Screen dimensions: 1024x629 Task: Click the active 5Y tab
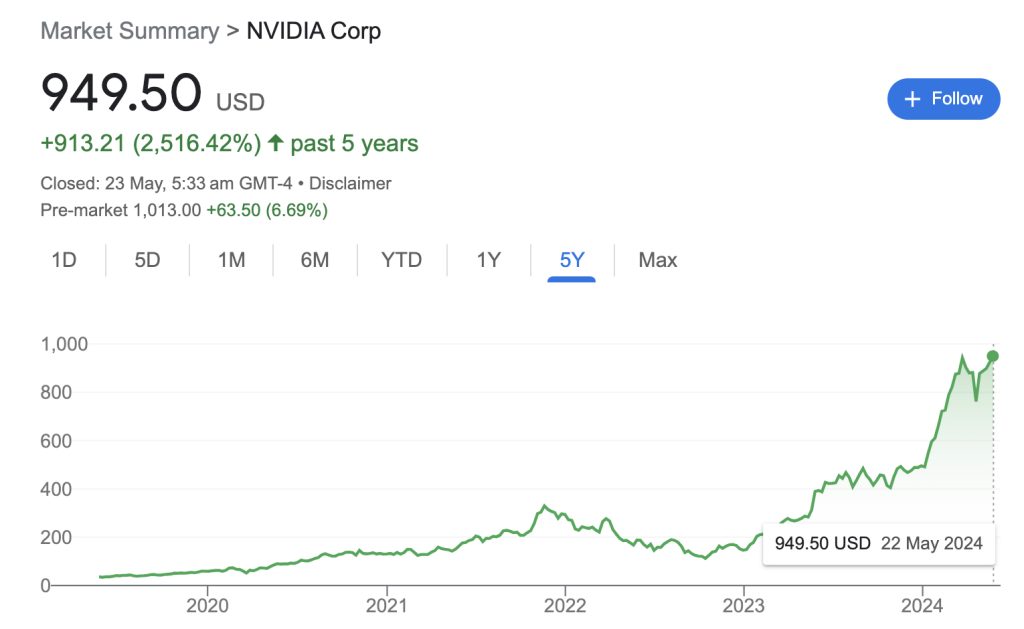(571, 260)
